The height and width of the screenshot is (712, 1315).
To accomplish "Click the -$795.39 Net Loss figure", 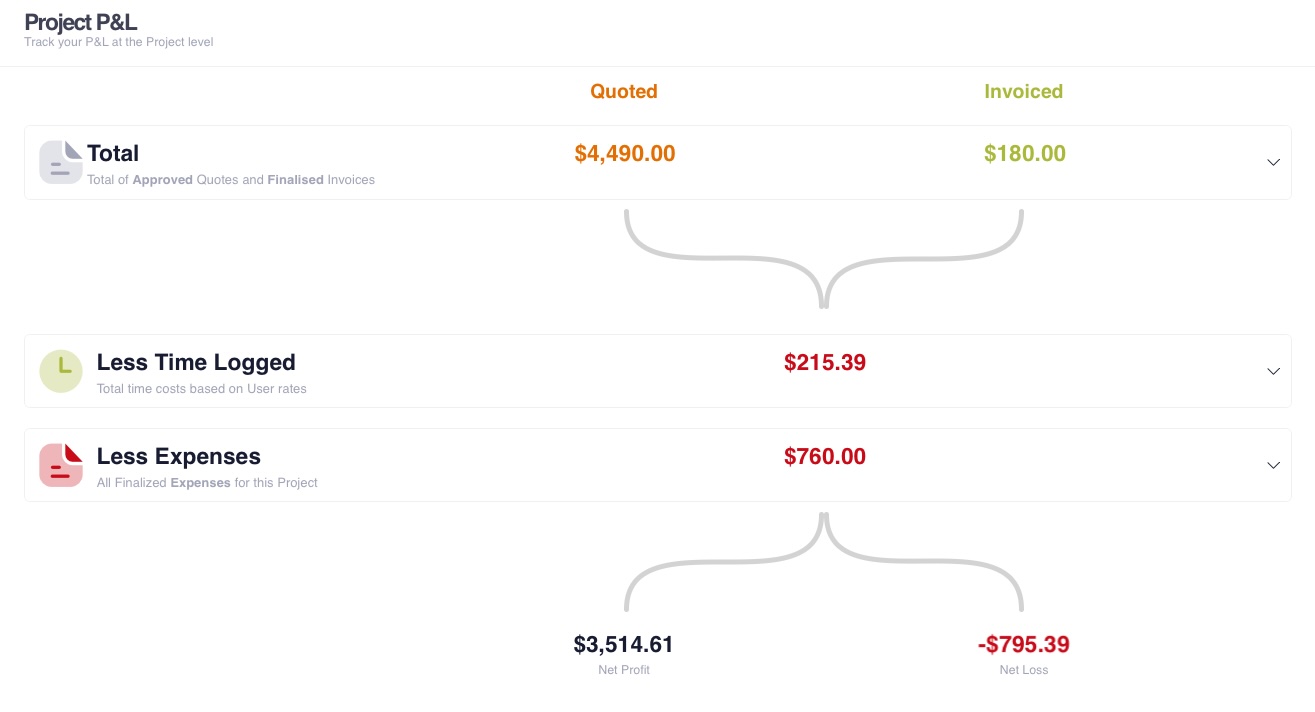I will (1024, 644).
